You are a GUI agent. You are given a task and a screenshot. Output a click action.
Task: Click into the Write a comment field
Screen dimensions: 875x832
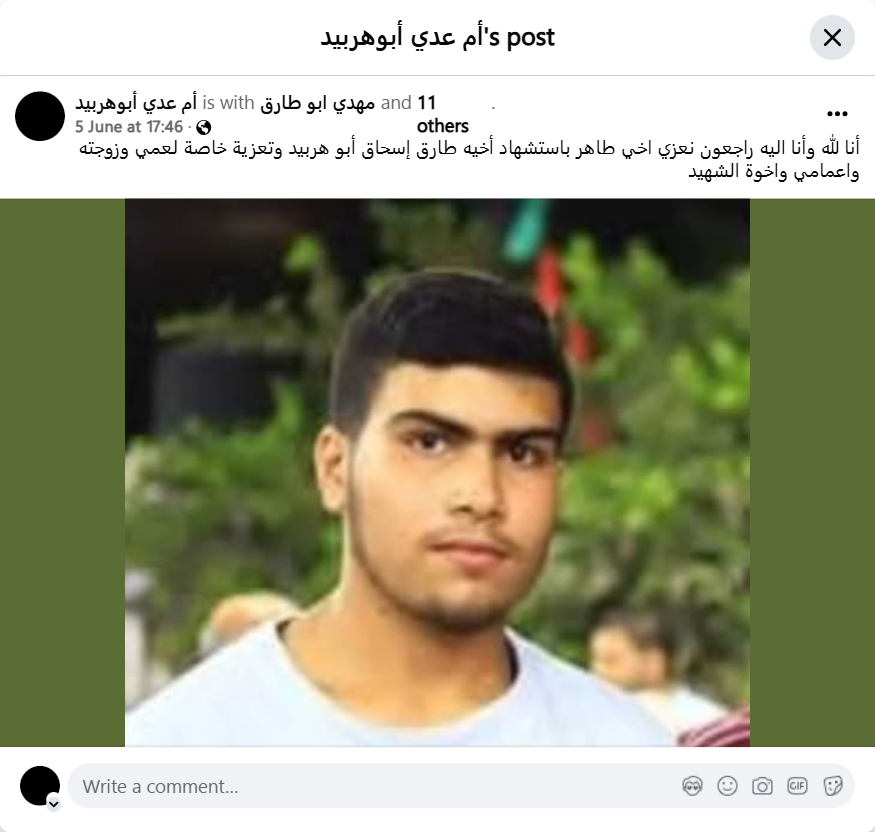pyautogui.click(x=379, y=786)
